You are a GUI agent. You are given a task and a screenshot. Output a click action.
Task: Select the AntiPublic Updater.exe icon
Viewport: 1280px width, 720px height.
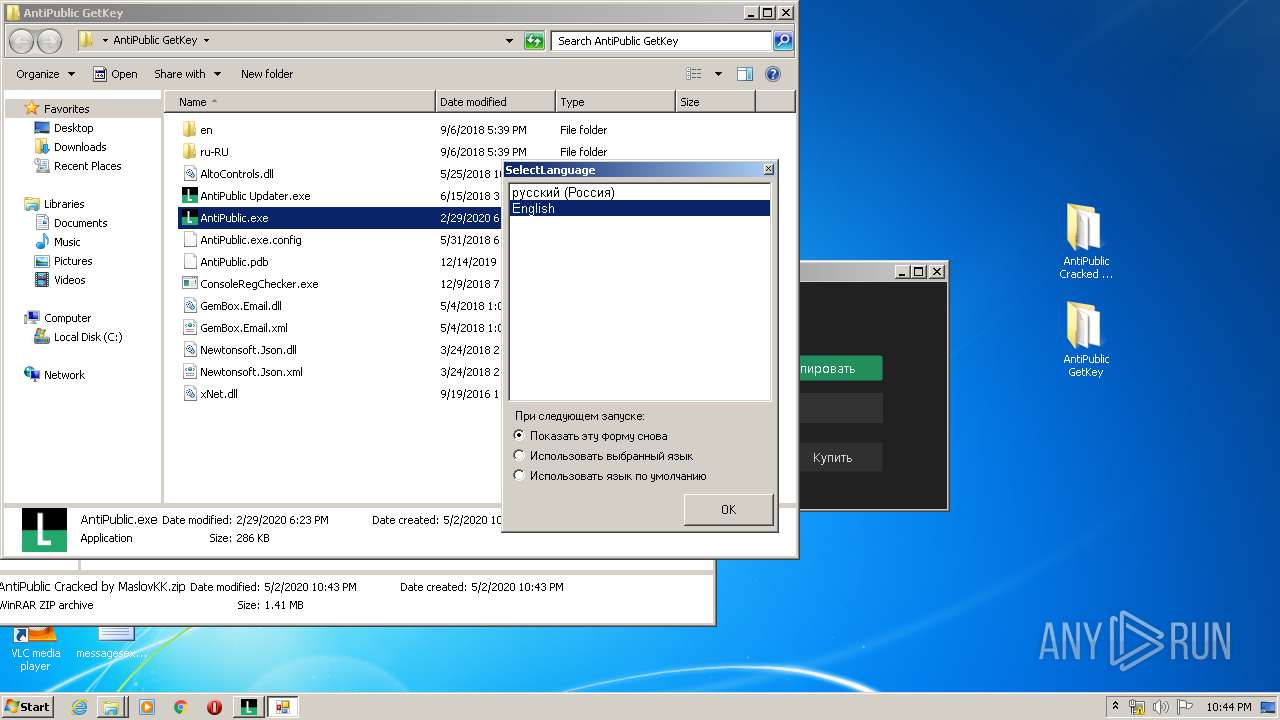[190, 196]
